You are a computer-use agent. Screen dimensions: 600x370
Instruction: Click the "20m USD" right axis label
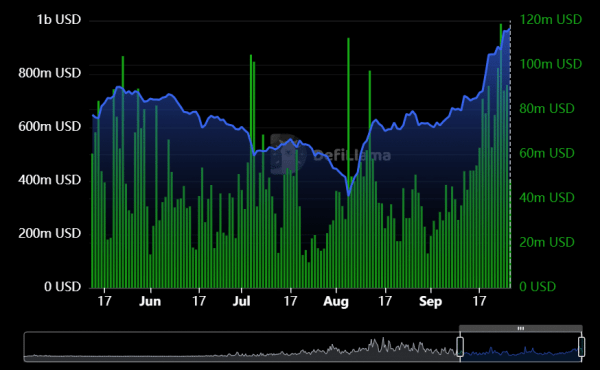(x=547, y=242)
